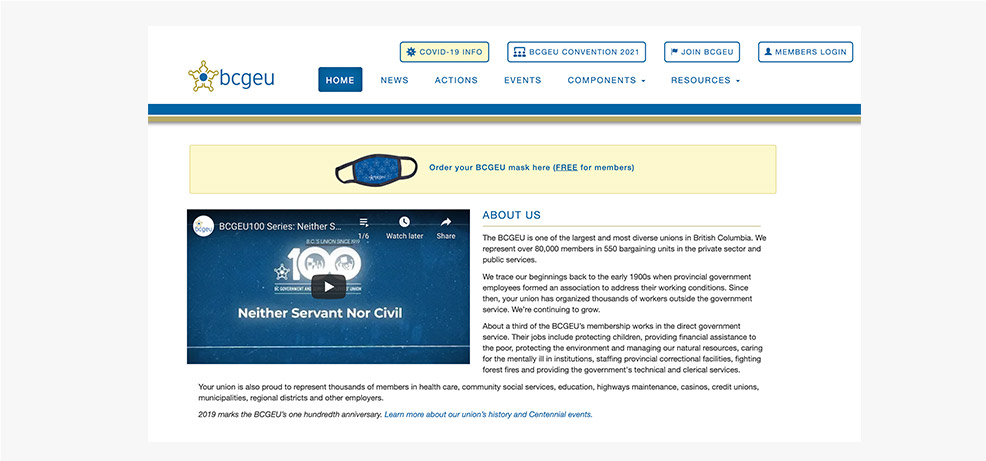Click the video title BCGEU100 Series

pos(280,226)
